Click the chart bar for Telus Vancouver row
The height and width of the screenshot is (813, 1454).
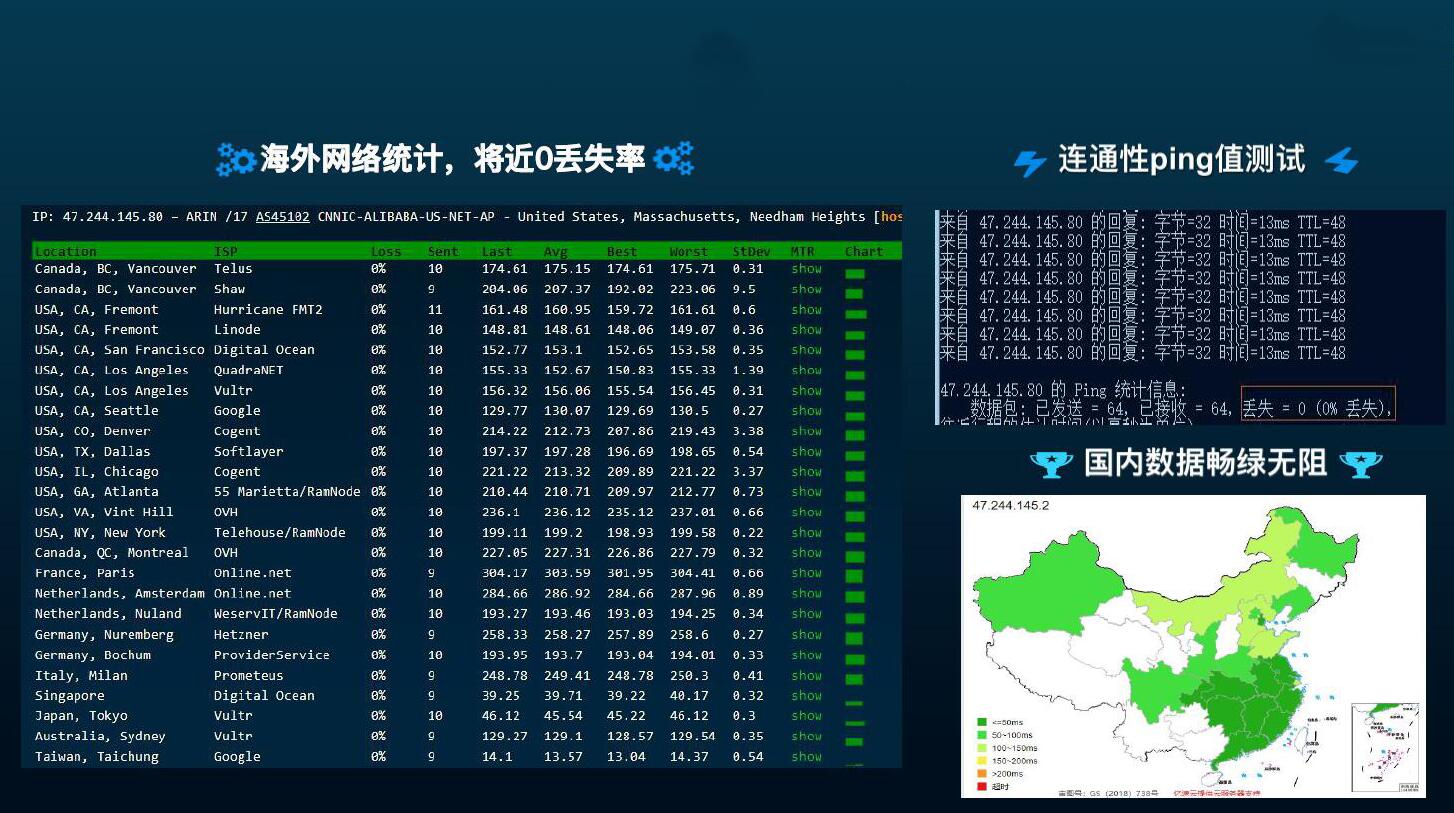pyautogui.click(x=854, y=273)
